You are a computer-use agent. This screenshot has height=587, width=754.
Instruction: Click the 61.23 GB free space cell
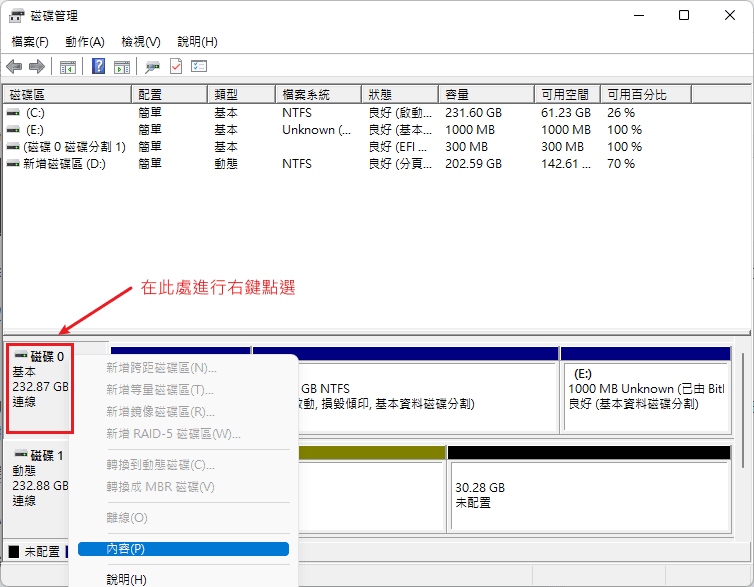click(x=566, y=113)
